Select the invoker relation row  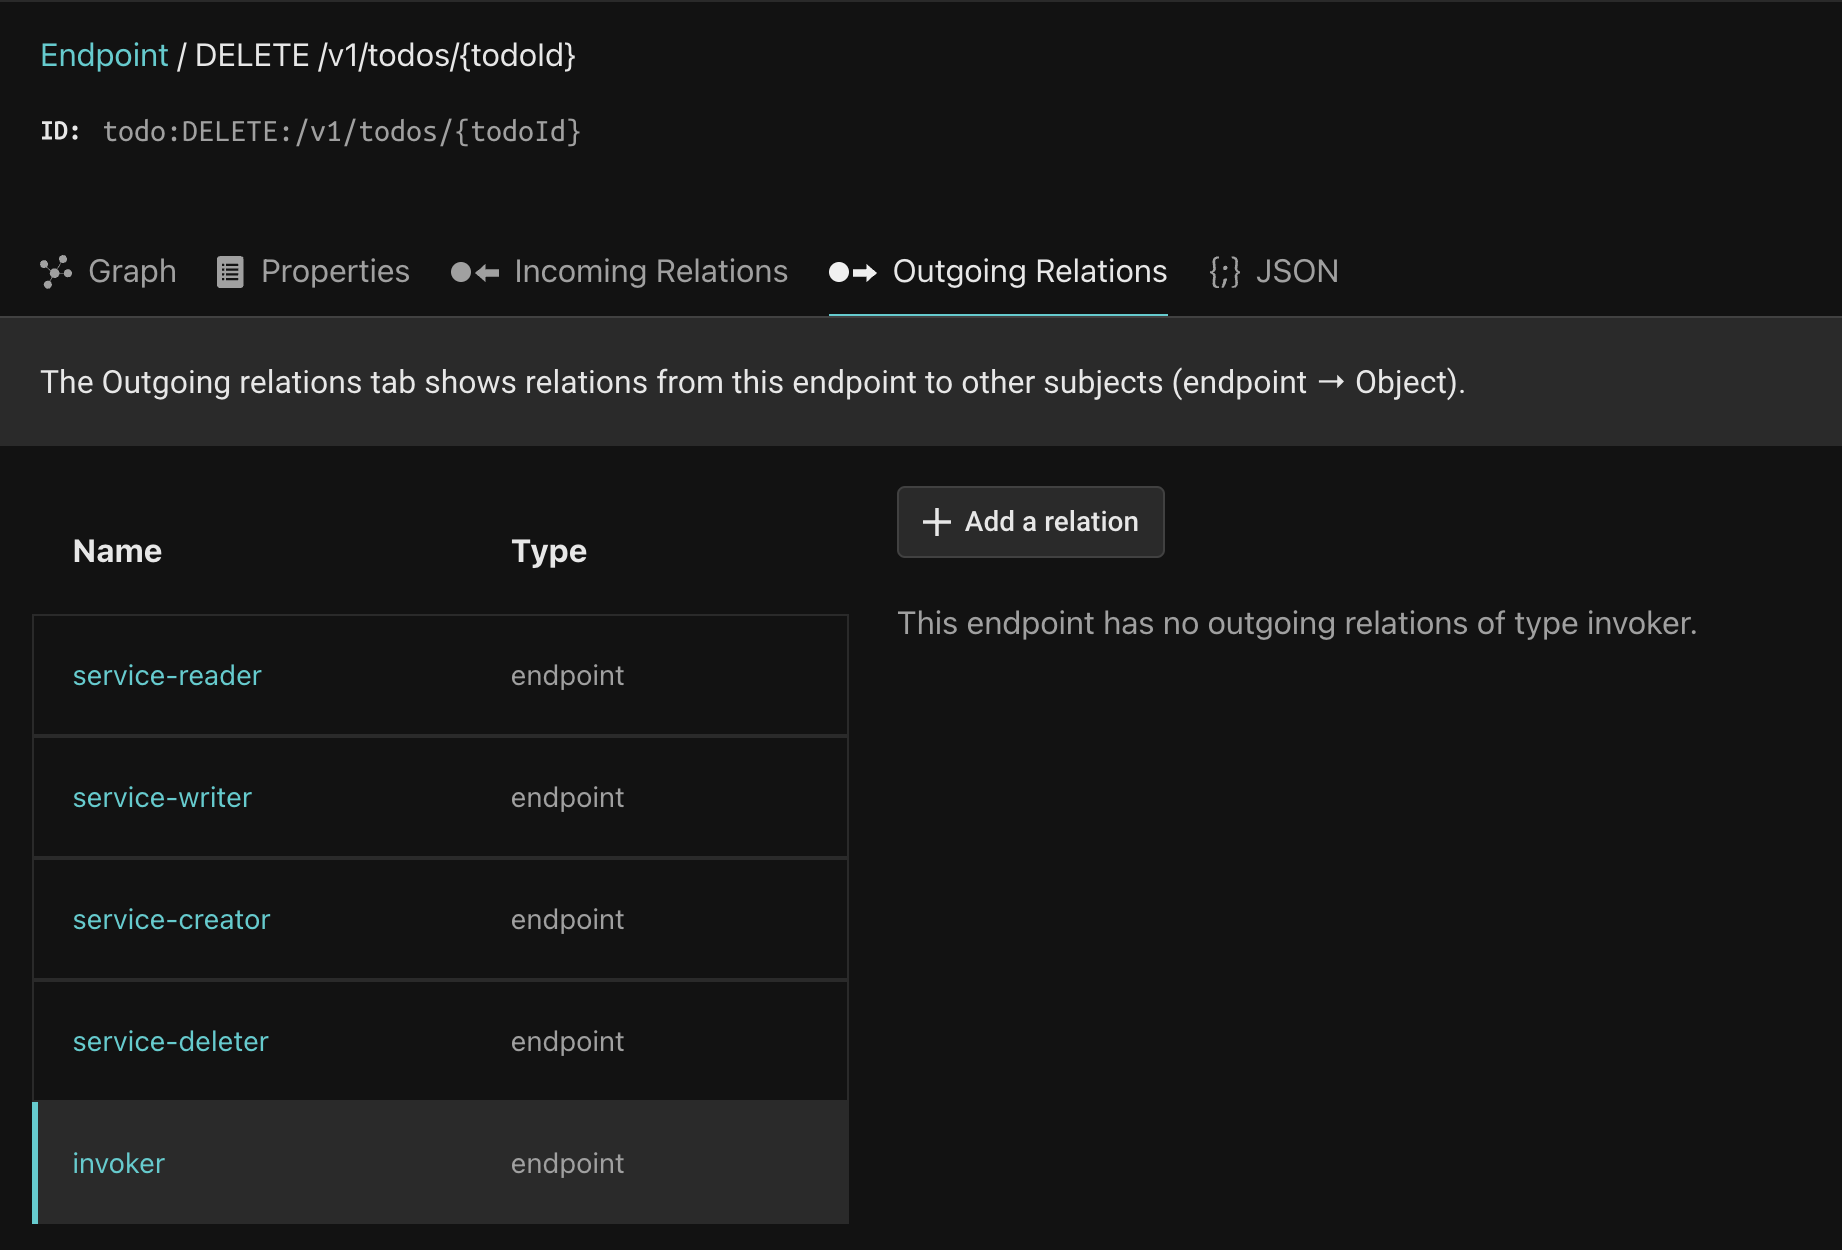(440, 1163)
